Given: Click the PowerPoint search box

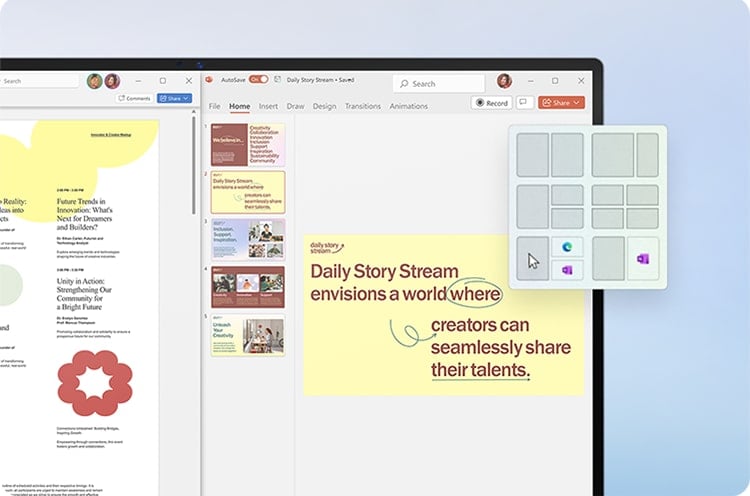Looking at the screenshot, I should coord(438,84).
